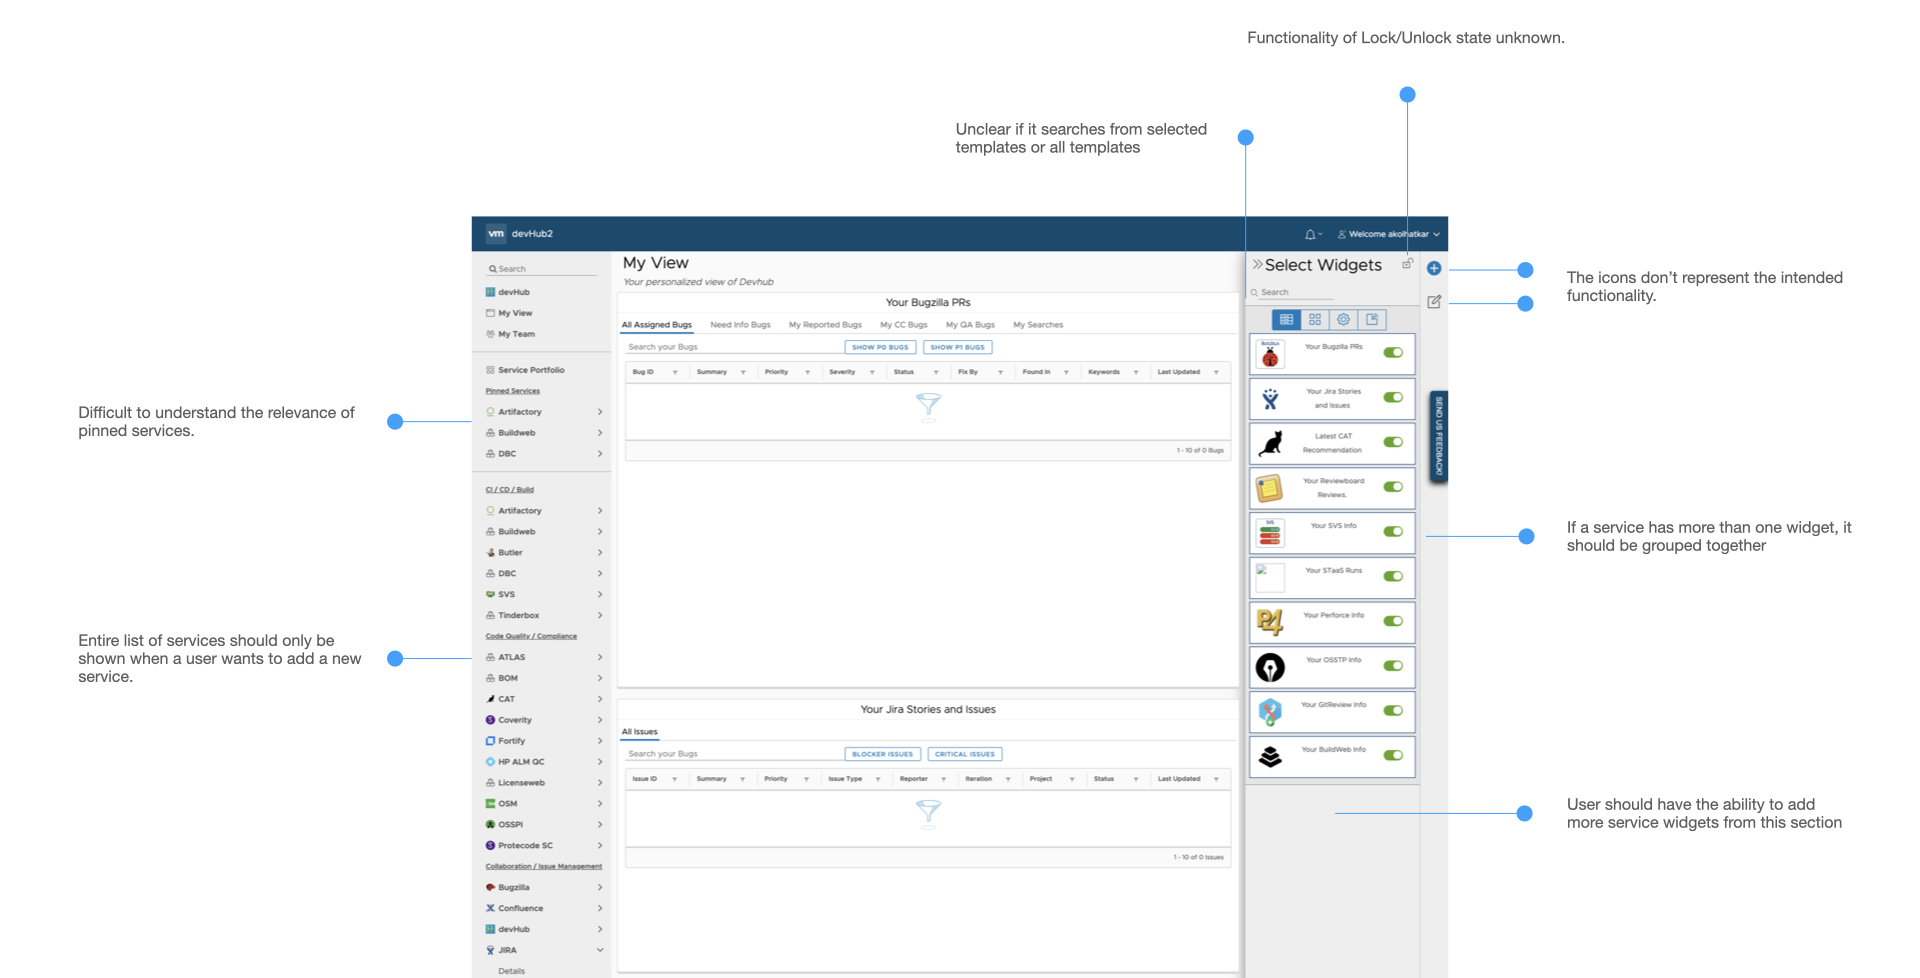The height and width of the screenshot is (978, 1920).
Task: Click the Search your Bugs field in Bugzilla
Action: tap(730, 347)
